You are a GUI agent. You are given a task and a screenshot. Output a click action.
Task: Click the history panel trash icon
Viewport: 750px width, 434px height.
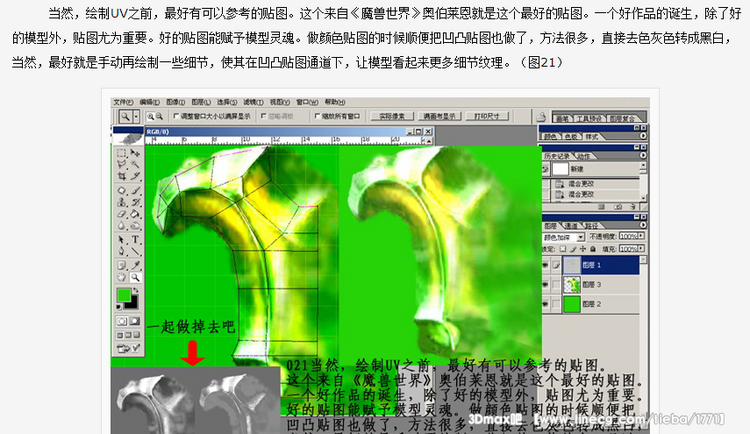click(x=632, y=207)
